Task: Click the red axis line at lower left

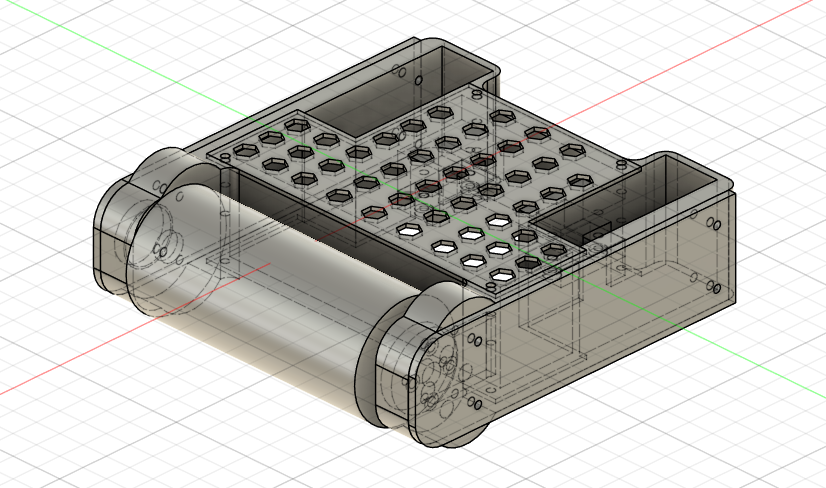Action: point(60,373)
